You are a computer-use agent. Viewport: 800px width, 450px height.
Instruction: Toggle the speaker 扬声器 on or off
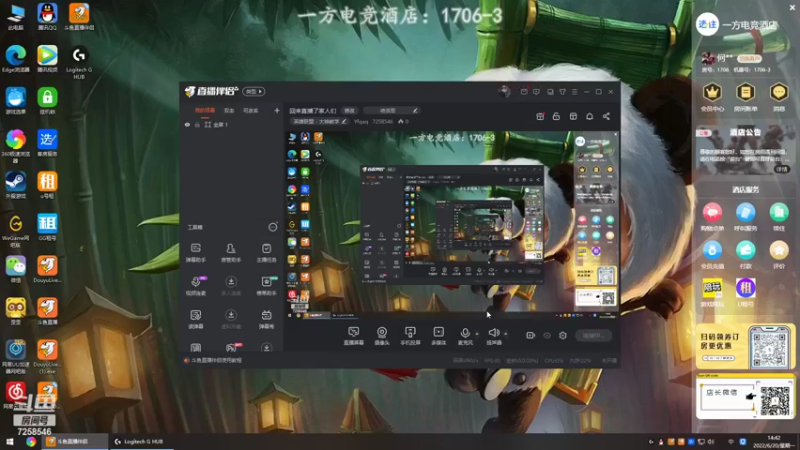[x=493, y=336]
